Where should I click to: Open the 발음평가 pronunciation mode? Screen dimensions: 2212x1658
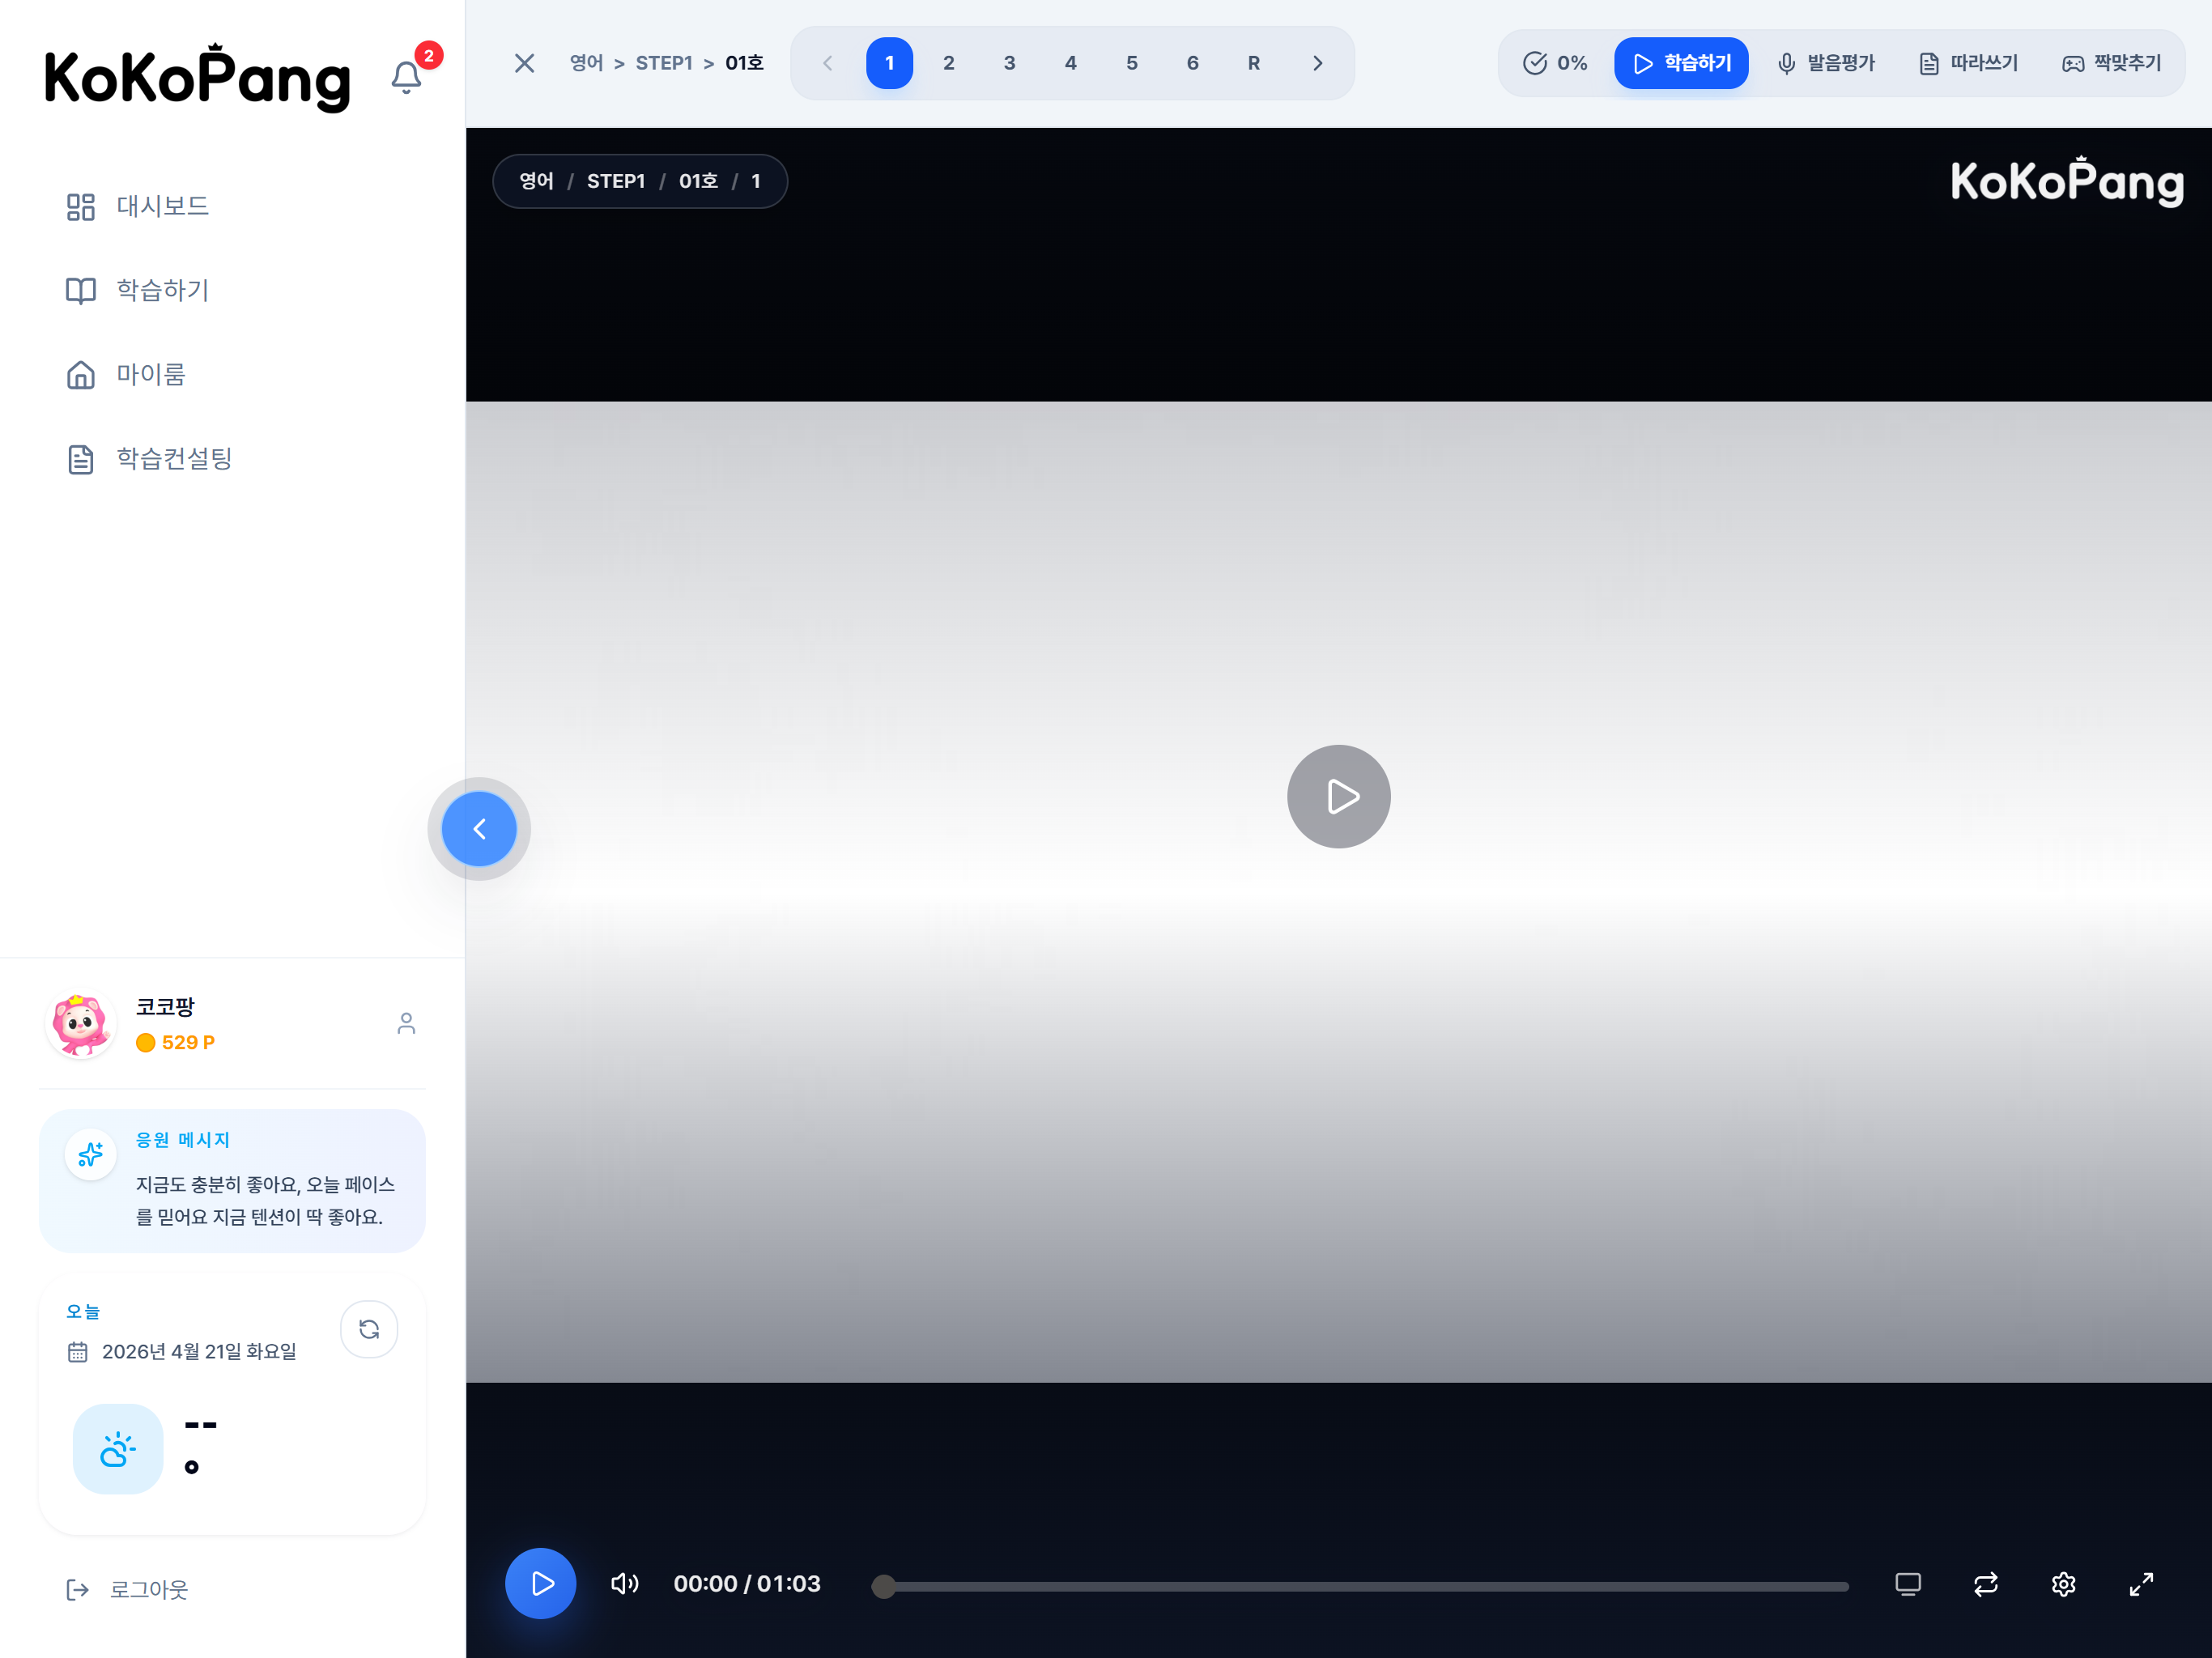[1826, 63]
